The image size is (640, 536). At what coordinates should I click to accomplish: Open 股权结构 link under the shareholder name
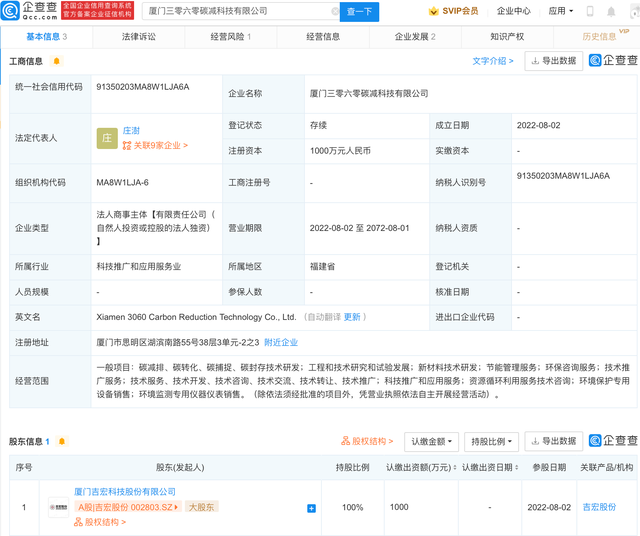[x=100, y=522]
